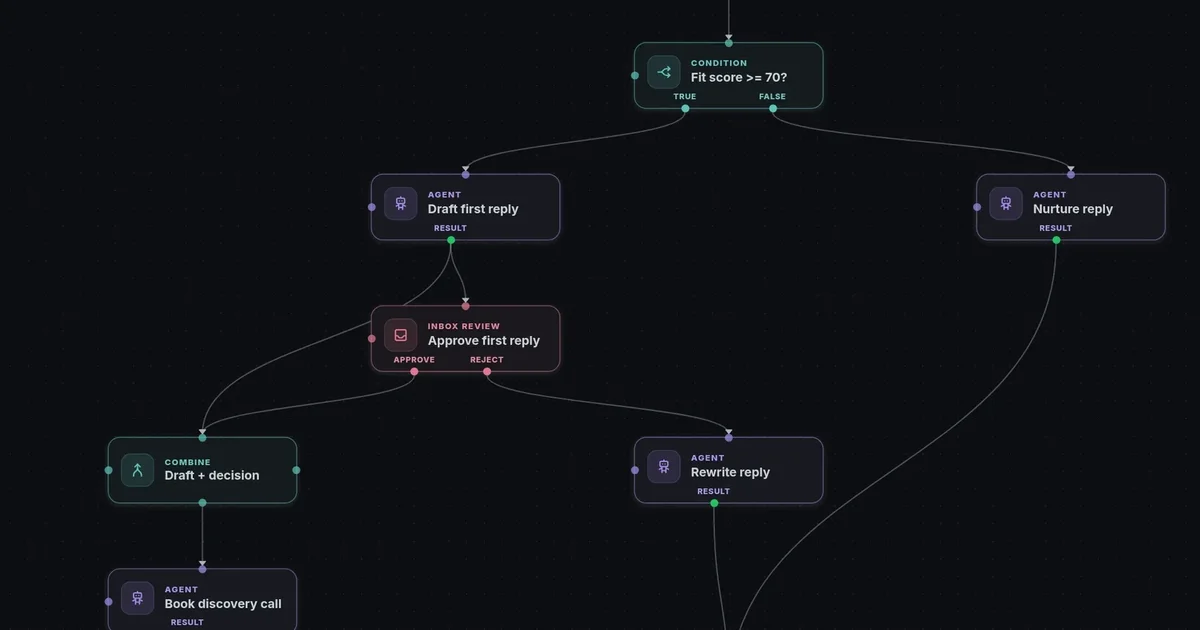Select the TRUE output port of Fit score condition
This screenshot has height=630, width=1200.
(685, 108)
